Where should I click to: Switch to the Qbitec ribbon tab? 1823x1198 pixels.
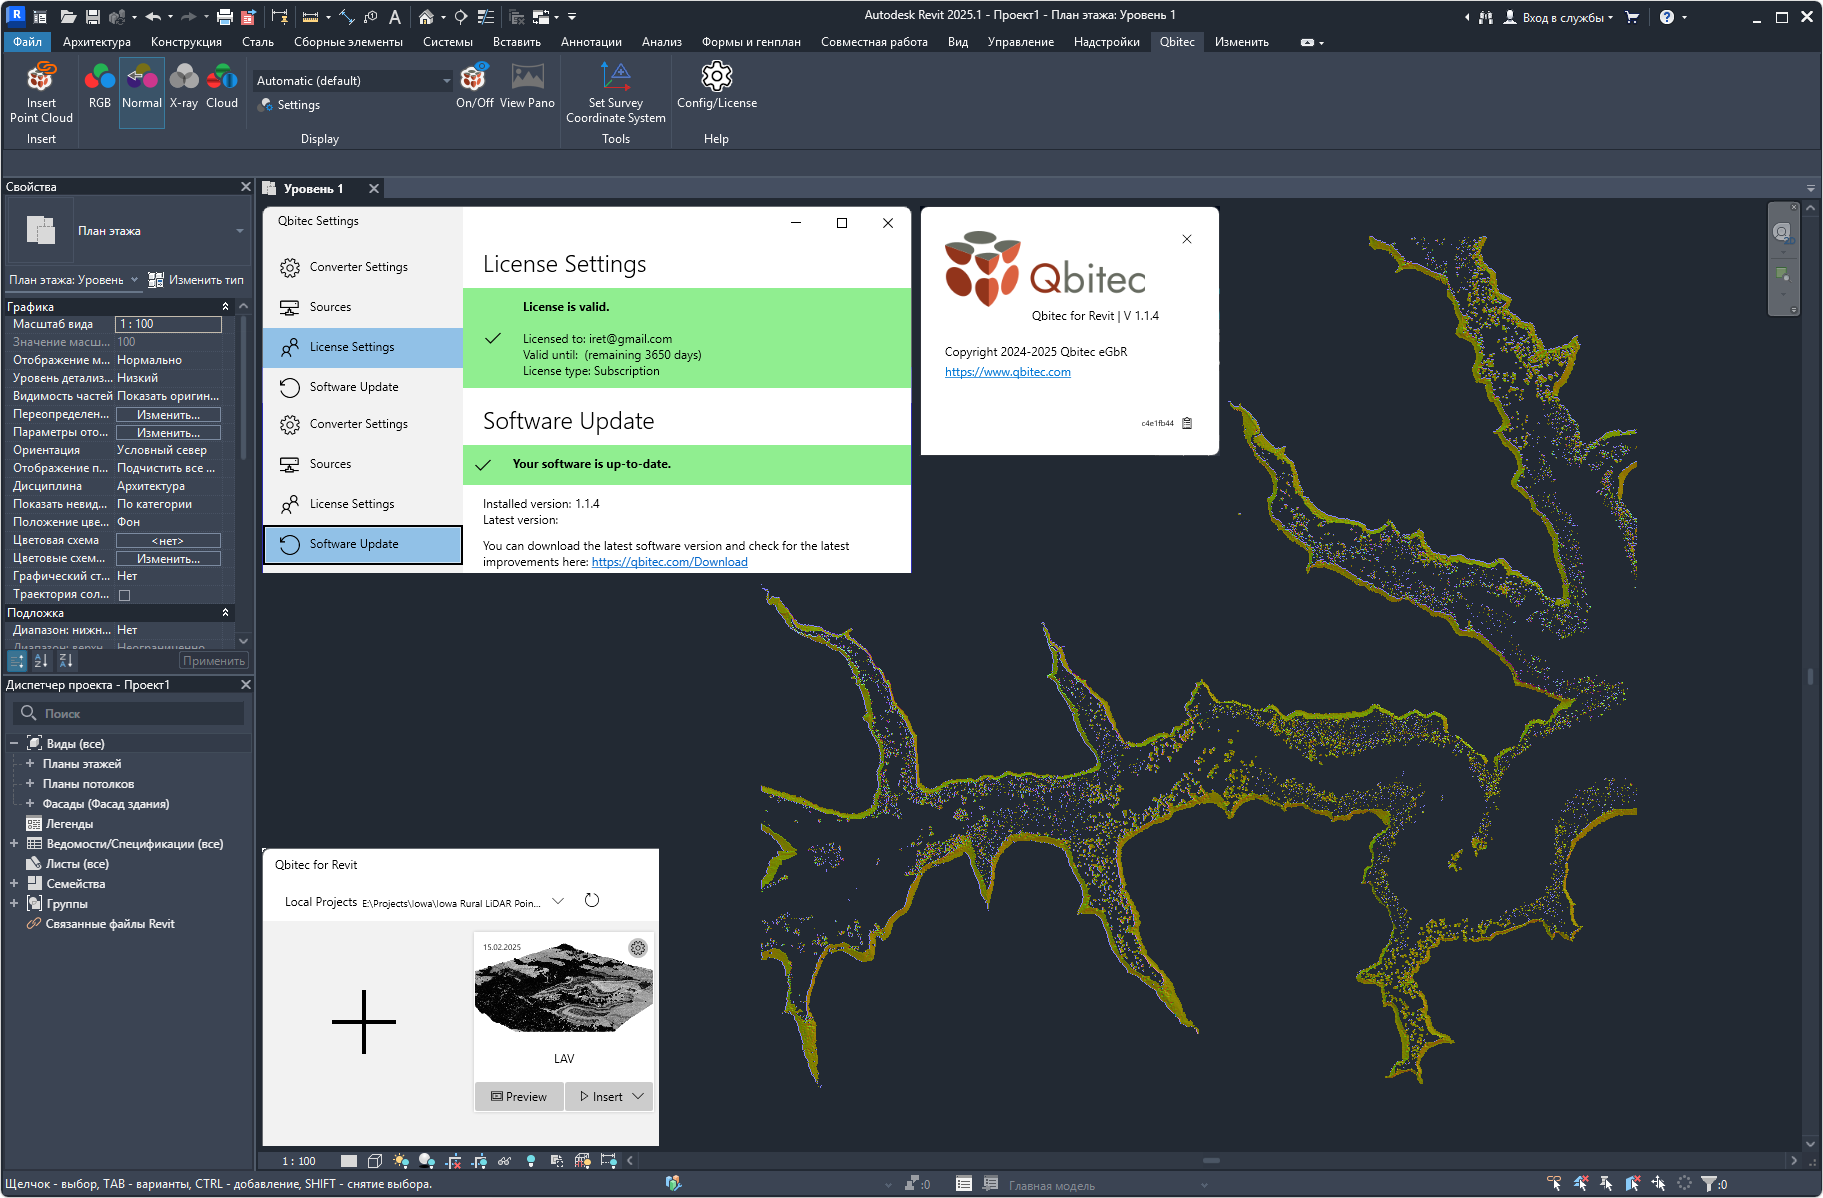point(1177,42)
